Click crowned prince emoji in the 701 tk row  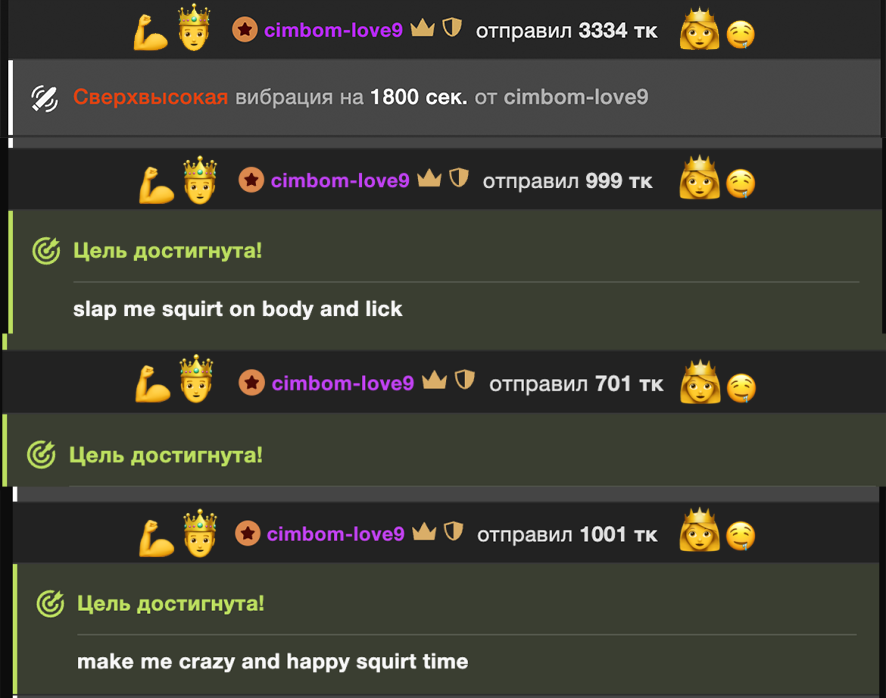click(196, 379)
